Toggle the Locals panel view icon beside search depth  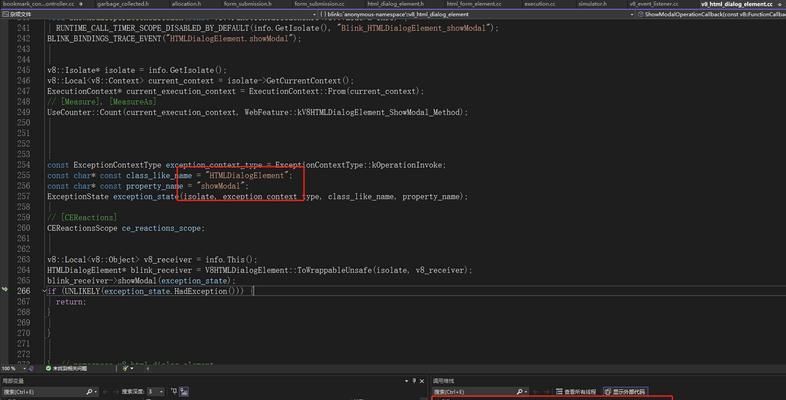(x=174, y=391)
